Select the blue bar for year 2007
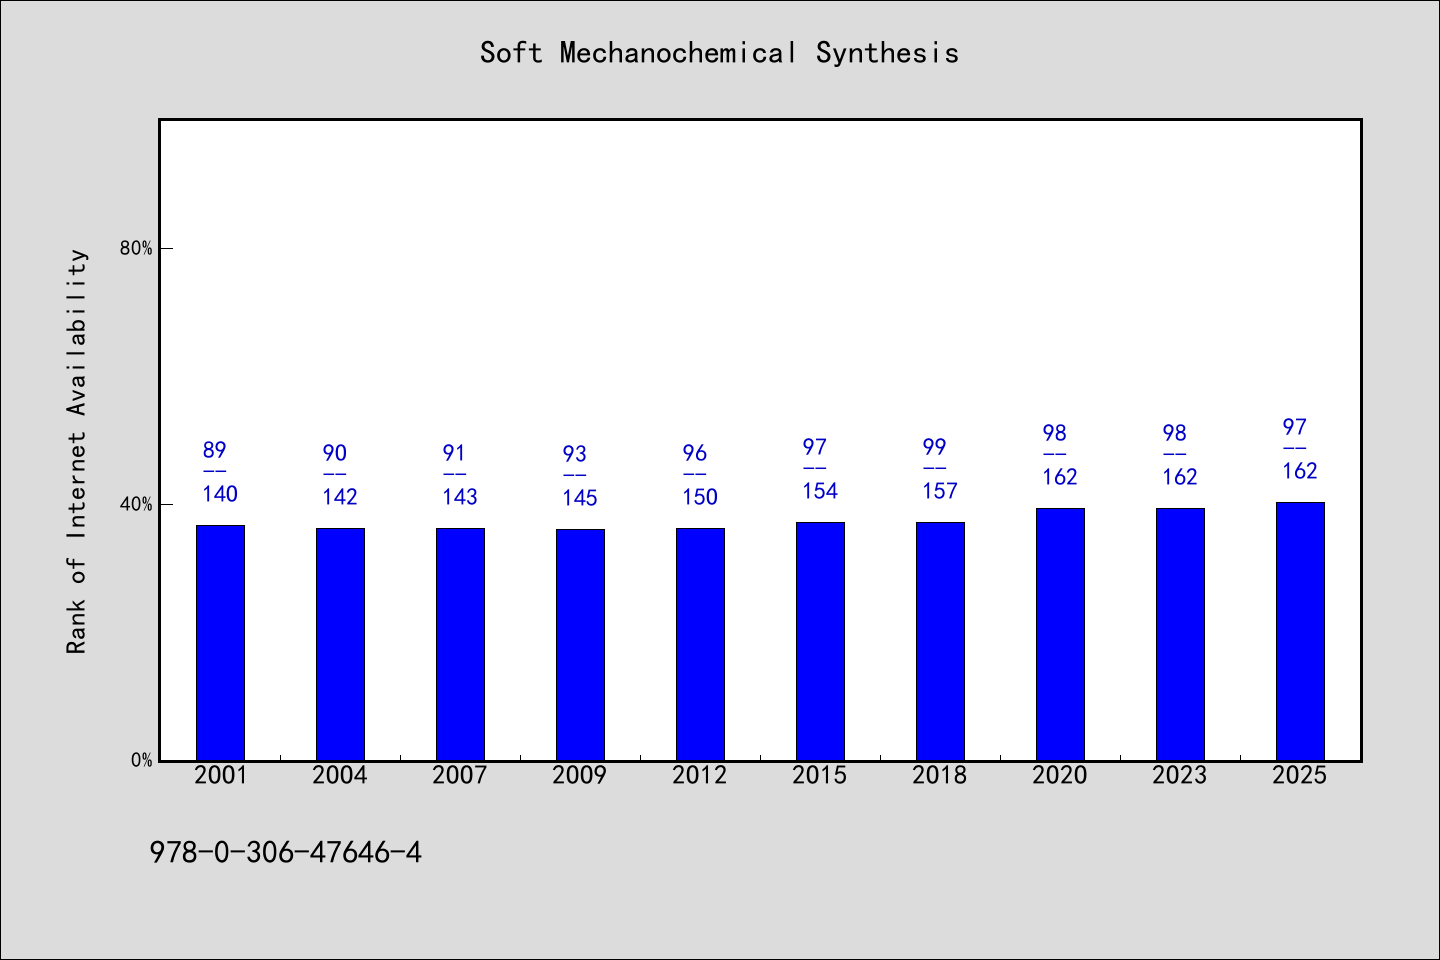Viewport: 1440px width, 960px height. click(x=460, y=644)
